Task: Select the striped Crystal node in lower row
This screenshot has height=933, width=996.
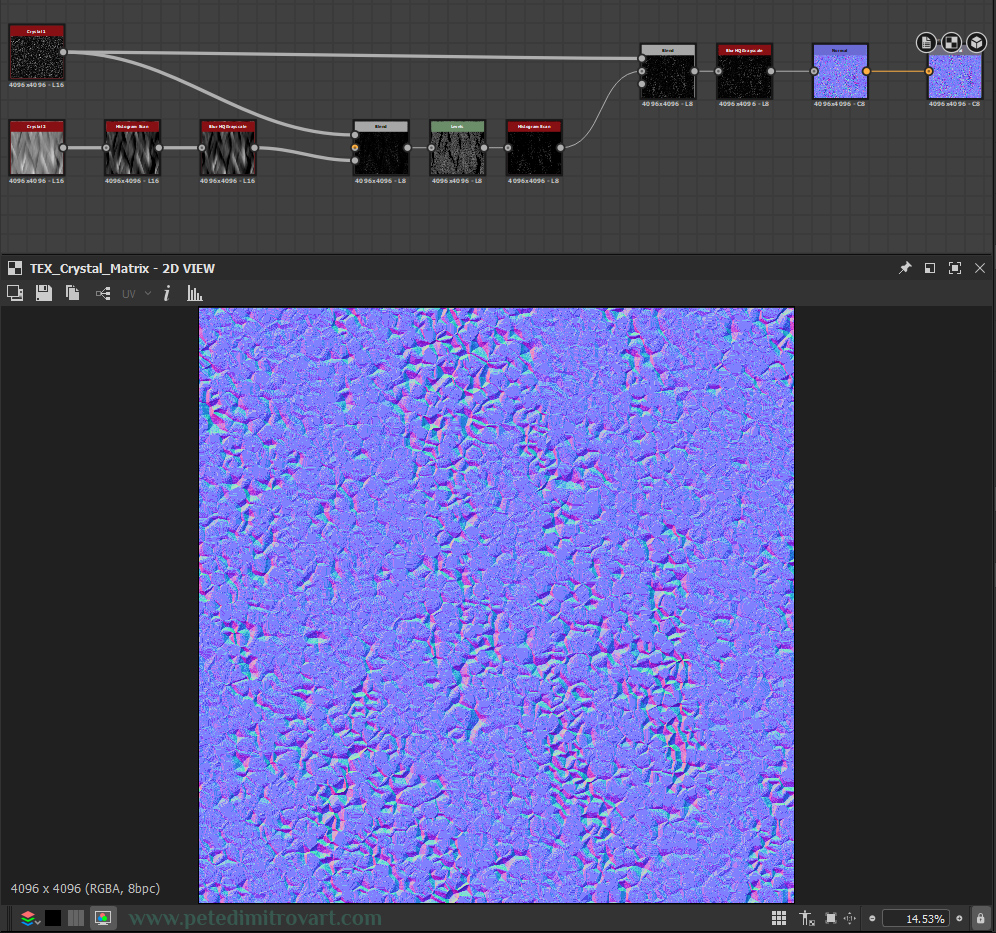Action: click(x=37, y=148)
